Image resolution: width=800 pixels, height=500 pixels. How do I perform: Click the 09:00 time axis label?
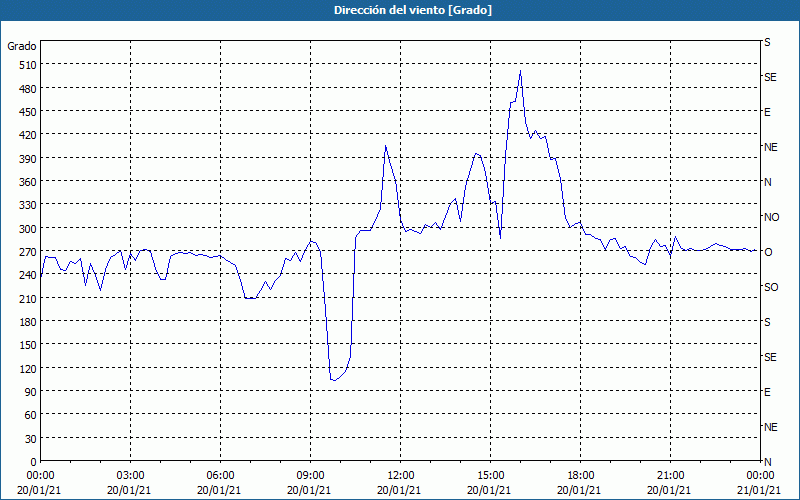coord(310,476)
